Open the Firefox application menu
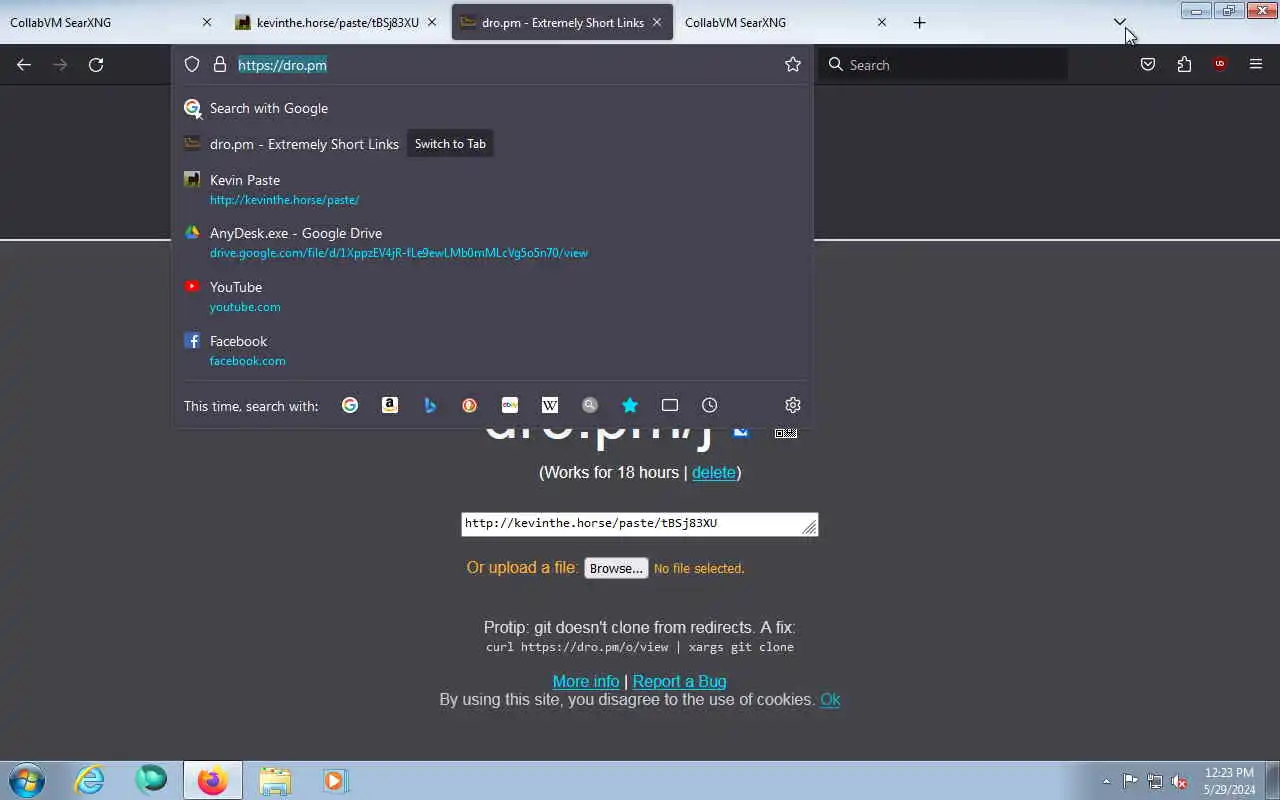Image resolution: width=1280 pixels, height=800 pixels. [1256, 65]
